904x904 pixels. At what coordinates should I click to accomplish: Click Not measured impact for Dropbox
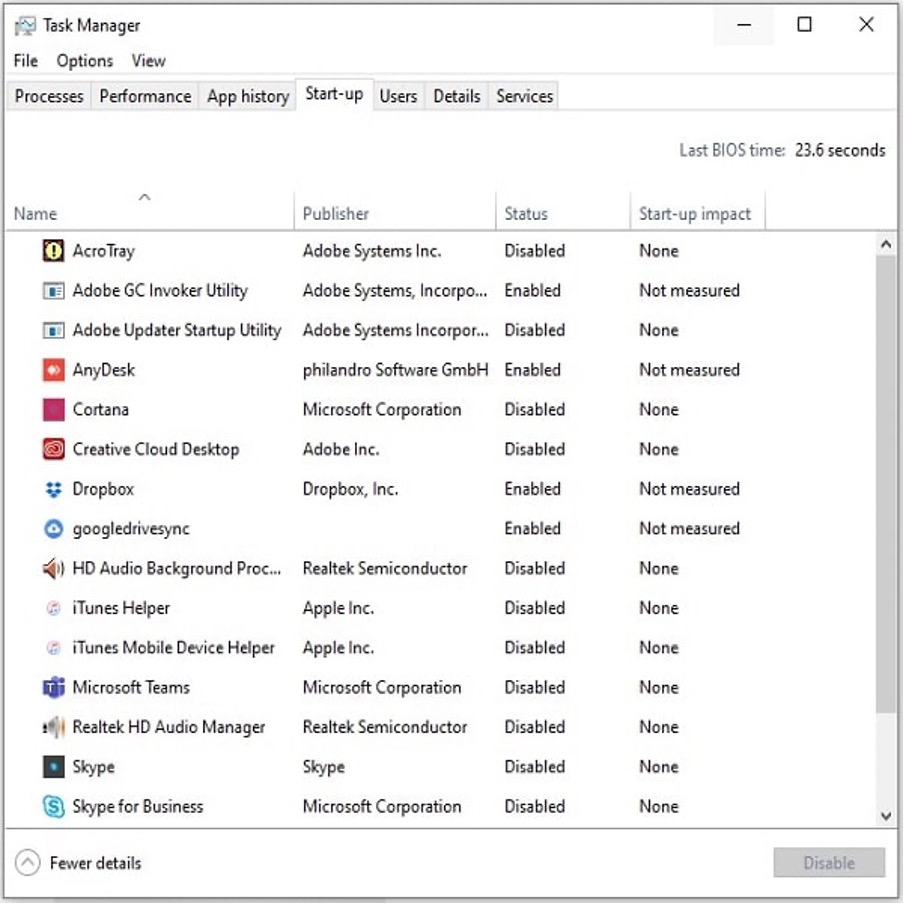click(x=690, y=489)
